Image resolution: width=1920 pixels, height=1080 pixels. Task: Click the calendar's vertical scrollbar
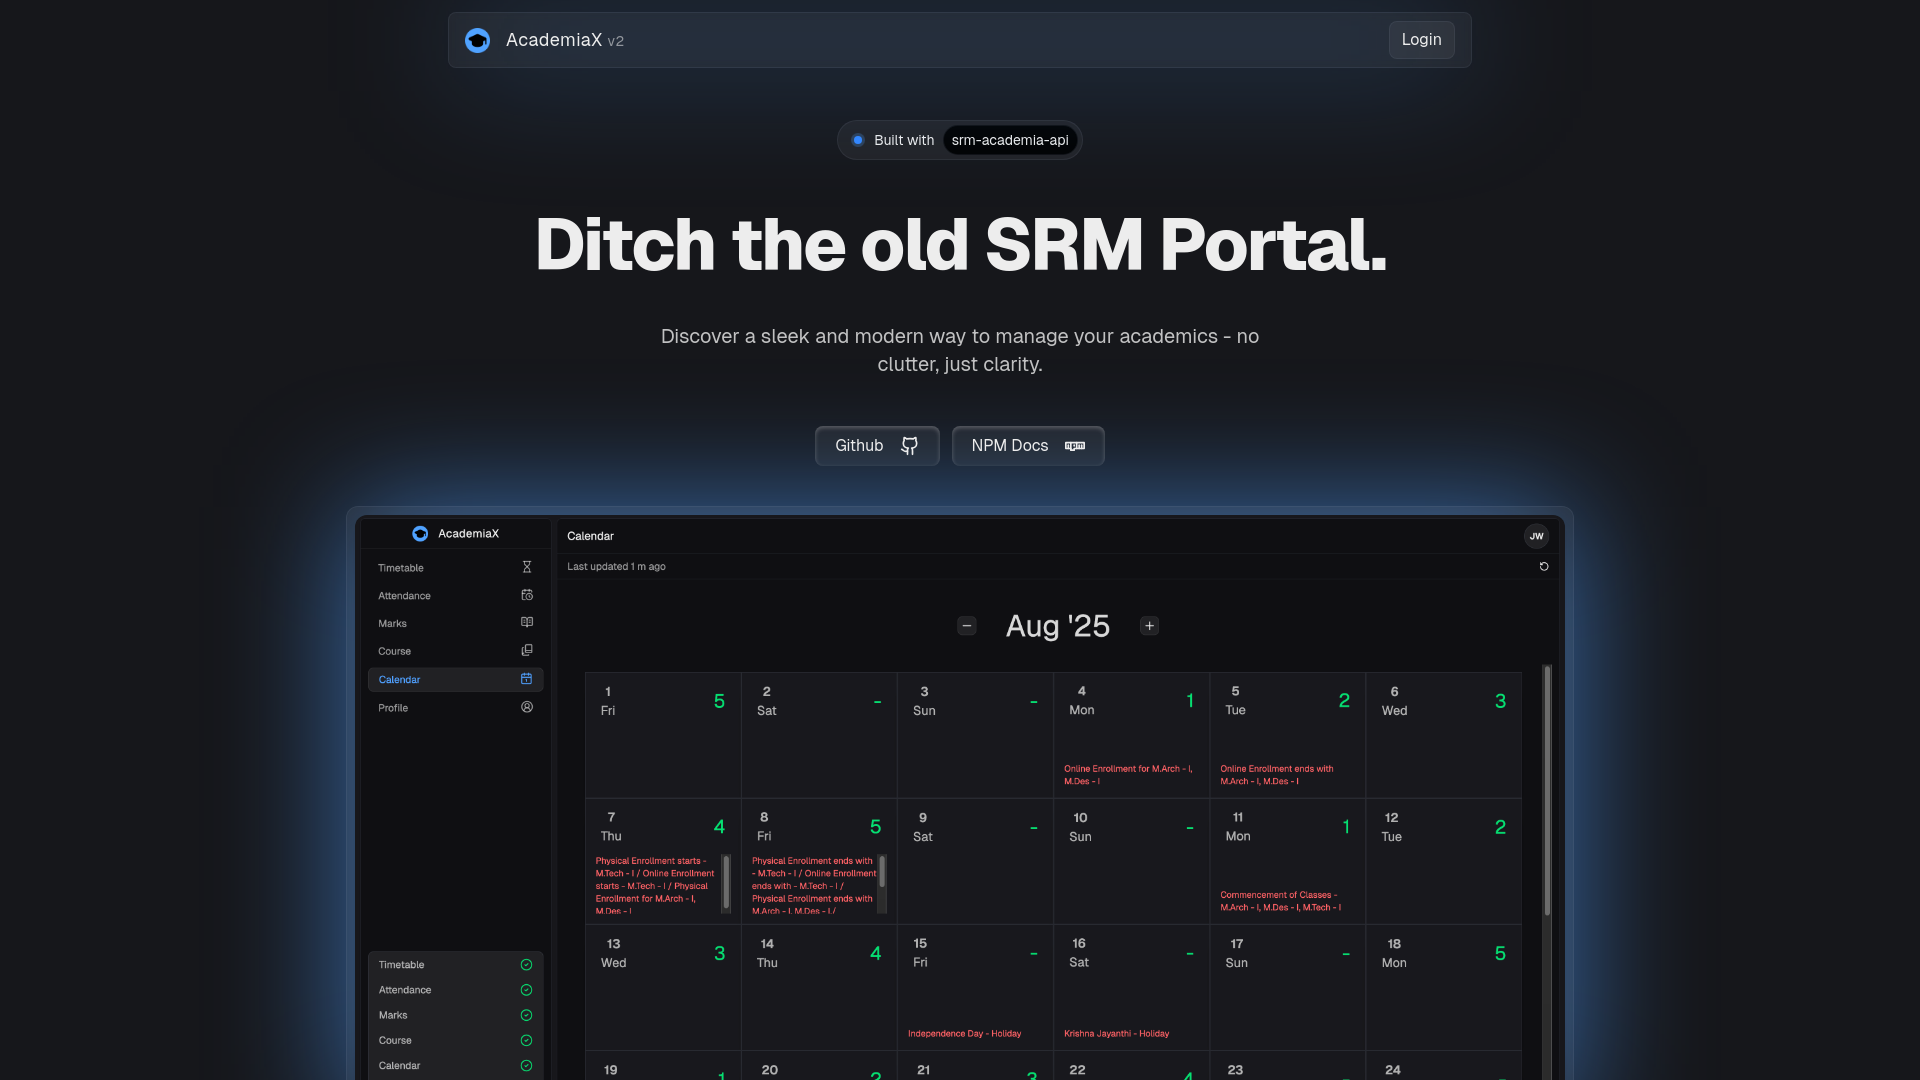[x=1547, y=790]
